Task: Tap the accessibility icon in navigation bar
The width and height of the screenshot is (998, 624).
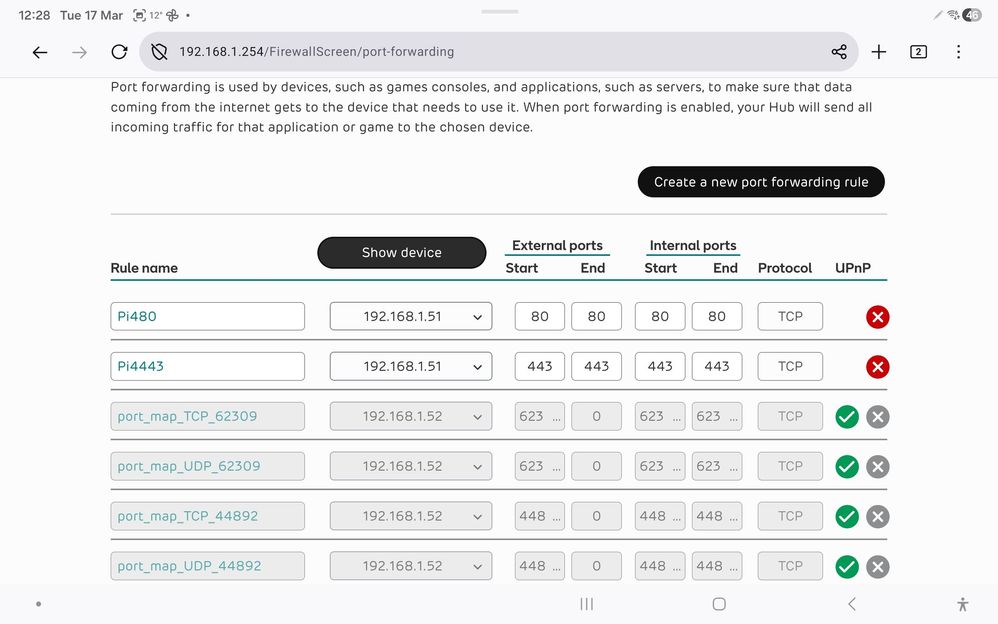Action: 962,604
